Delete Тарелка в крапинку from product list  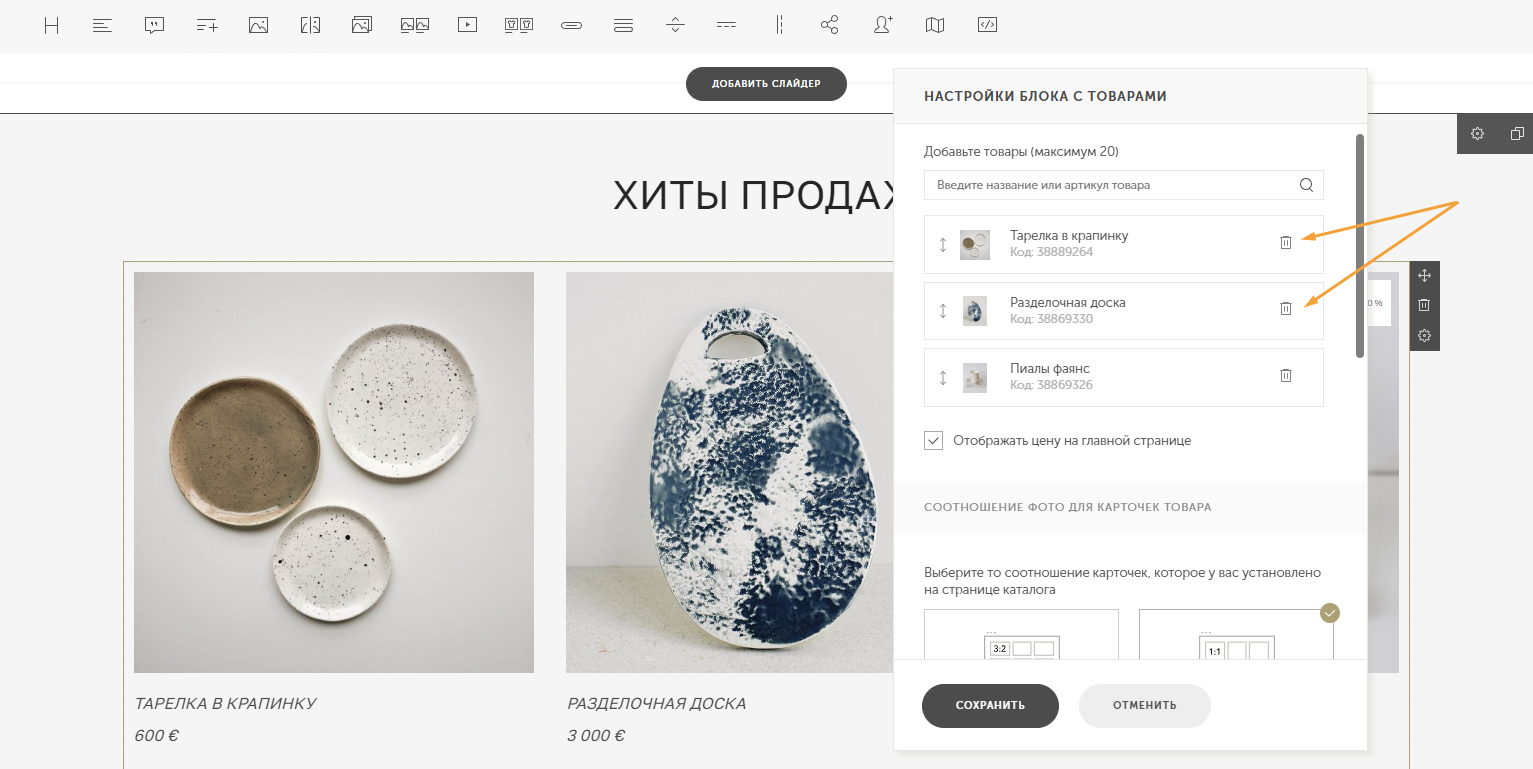pyautogui.click(x=1286, y=242)
